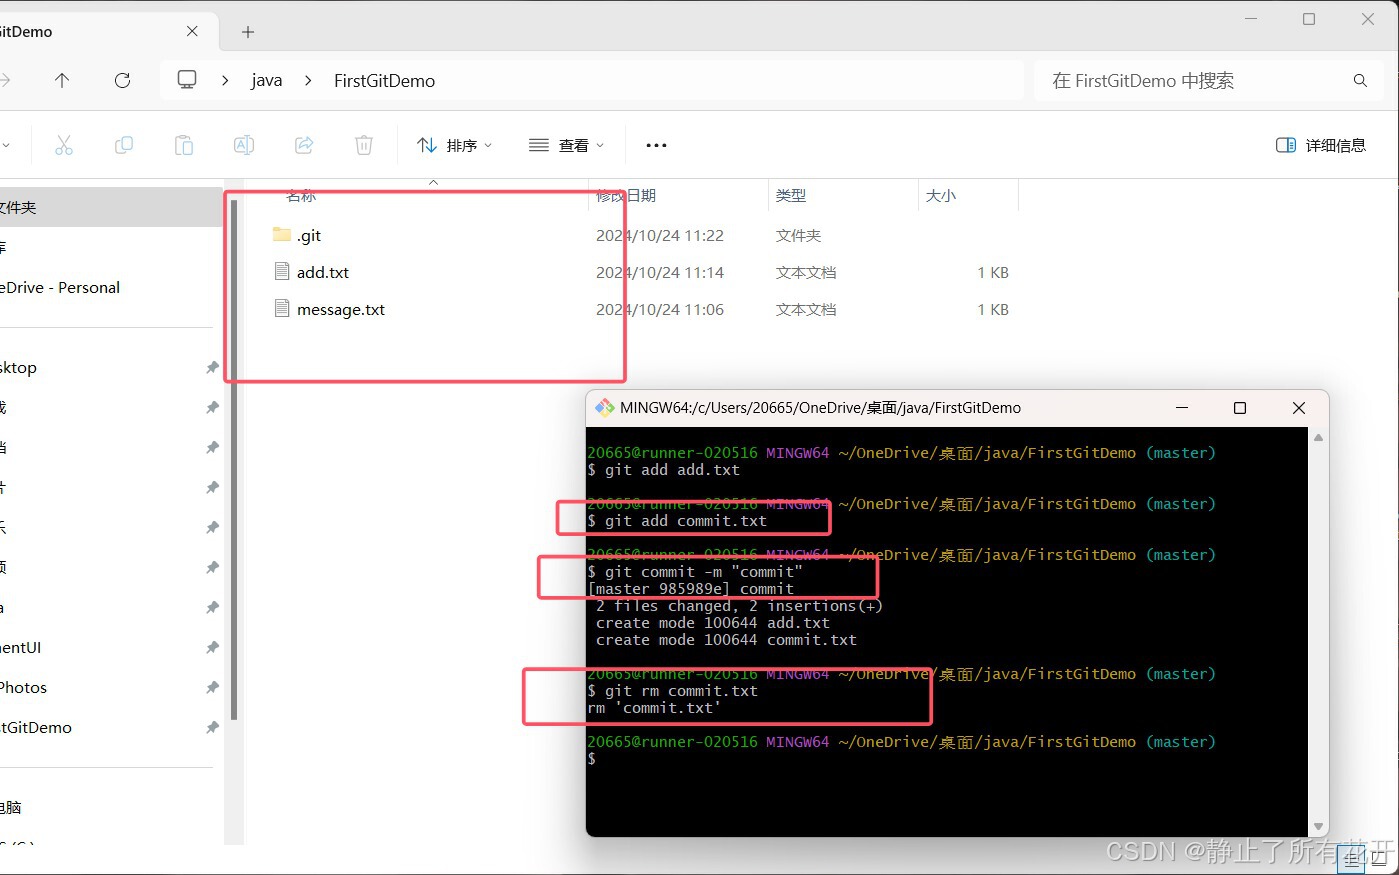
Task: Click the message.txt document icon
Action: pos(282,308)
